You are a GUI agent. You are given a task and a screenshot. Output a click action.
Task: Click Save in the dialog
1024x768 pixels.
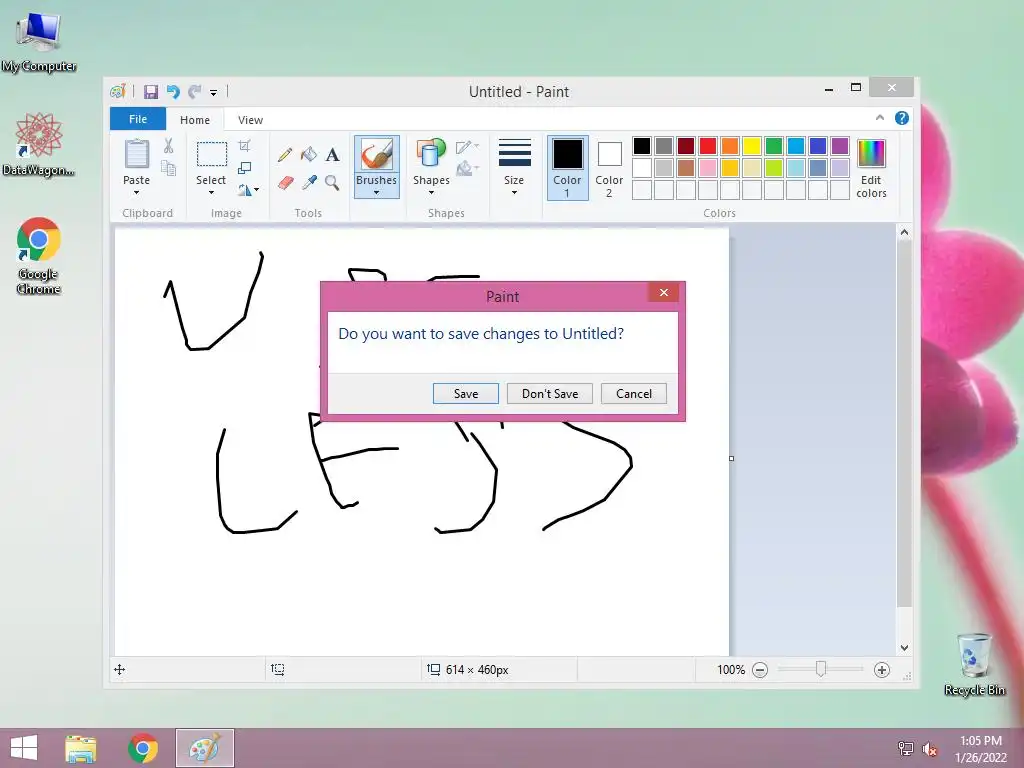466,394
